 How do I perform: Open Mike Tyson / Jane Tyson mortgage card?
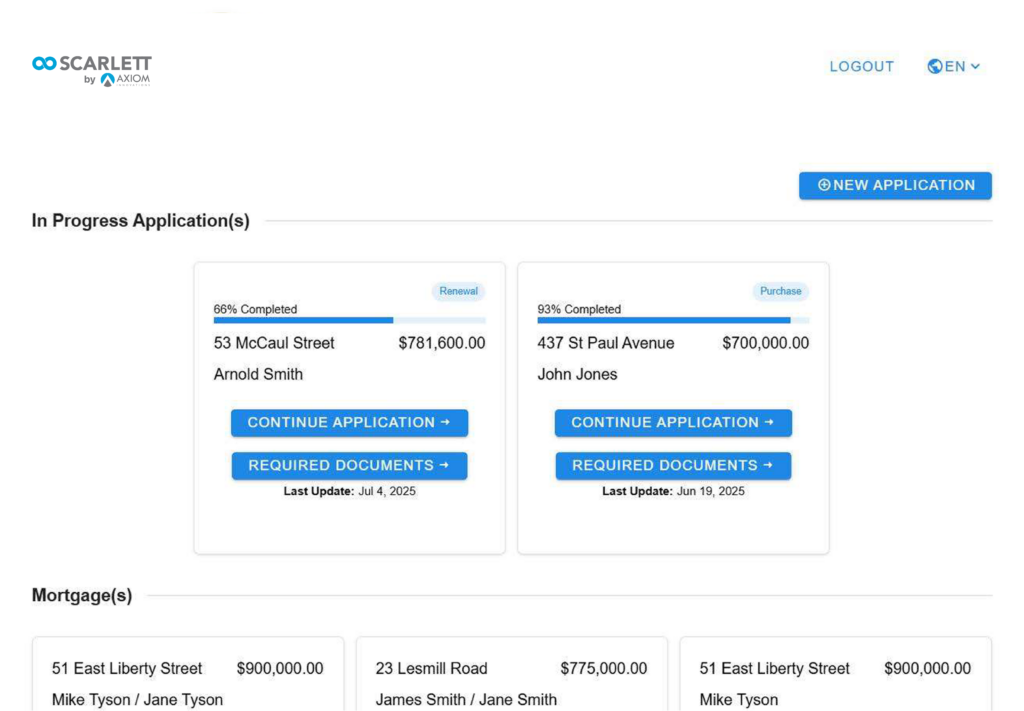coord(188,674)
